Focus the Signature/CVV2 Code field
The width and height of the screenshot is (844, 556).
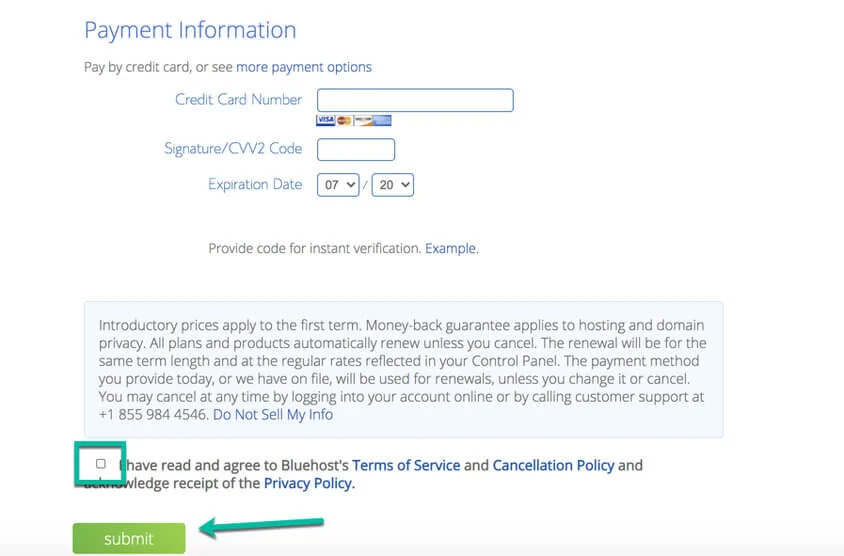pyautogui.click(x=356, y=150)
